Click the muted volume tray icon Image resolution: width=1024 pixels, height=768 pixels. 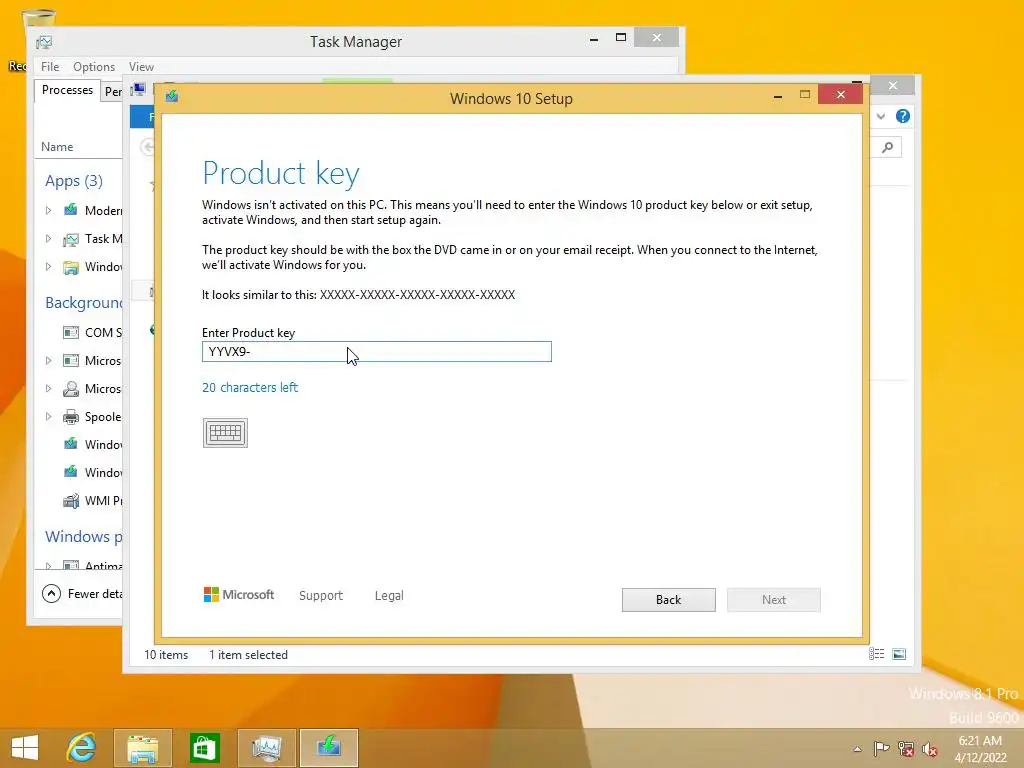pyautogui.click(x=930, y=748)
